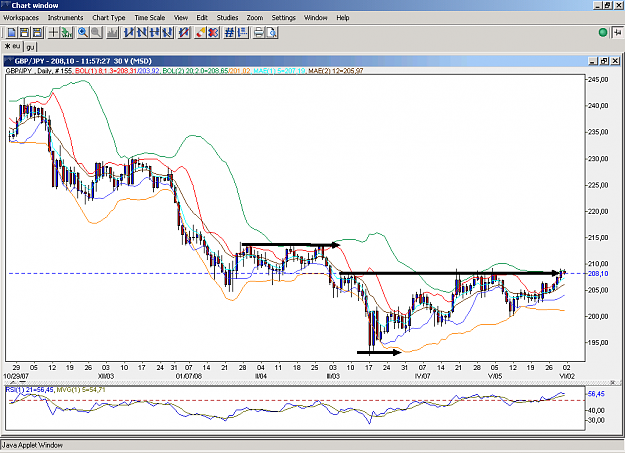
Task: Open the Help menu
Action: click(342, 18)
